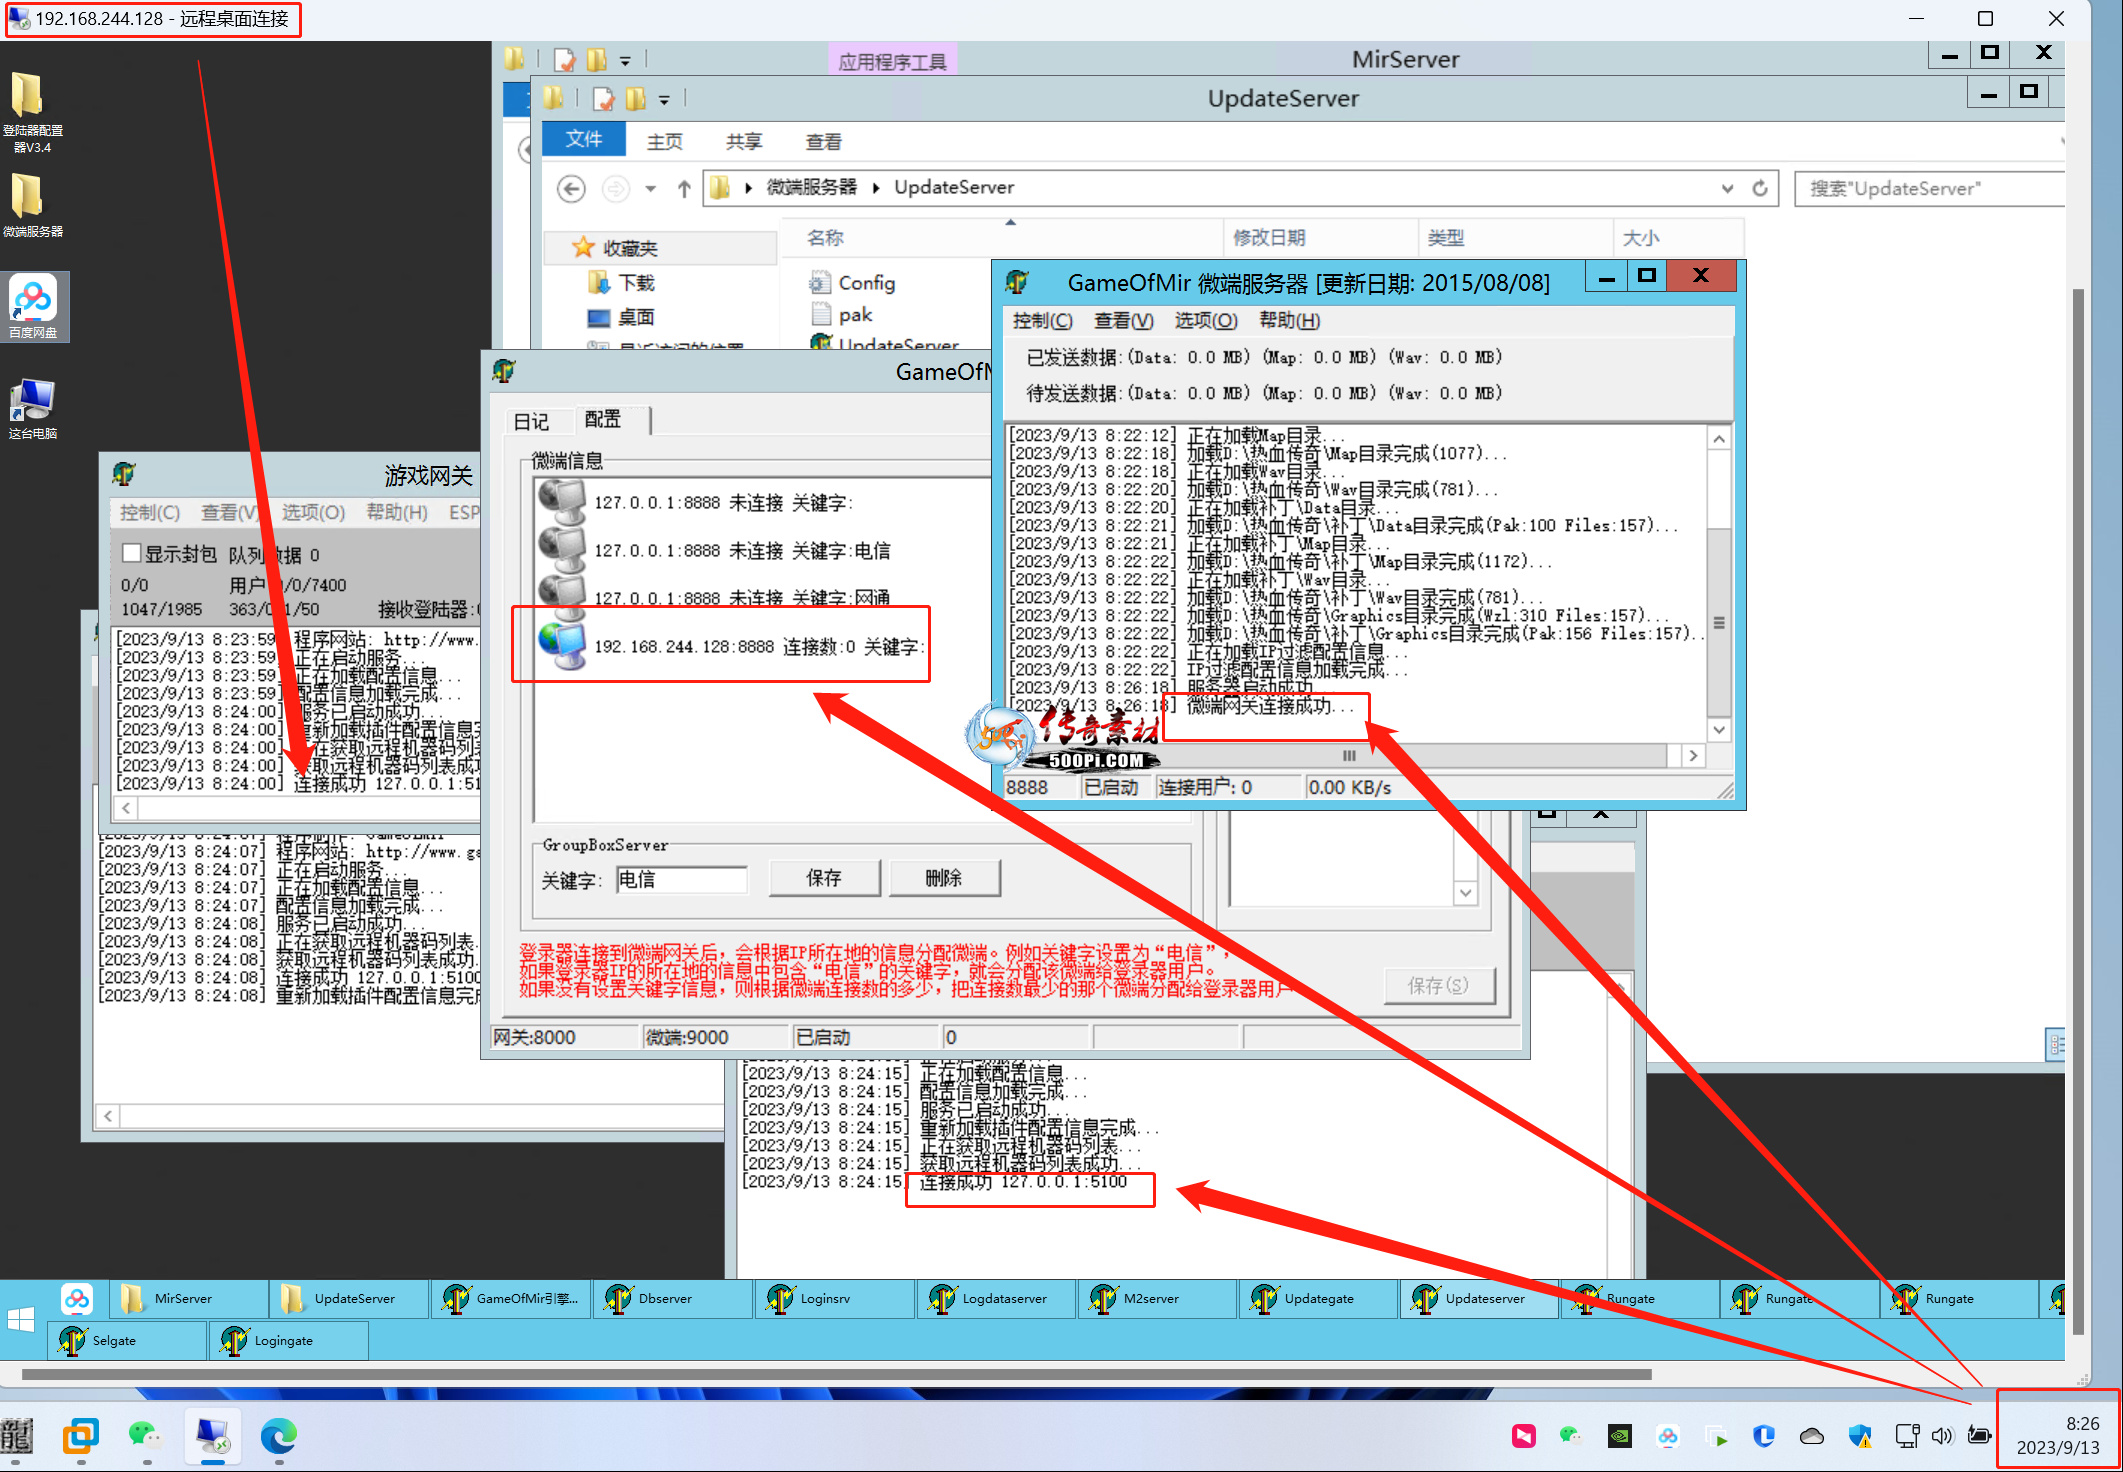Click the host volume tray icon
This screenshot has height=1472, width=2123.
pyautogui.click(x=1942, y=1437)
